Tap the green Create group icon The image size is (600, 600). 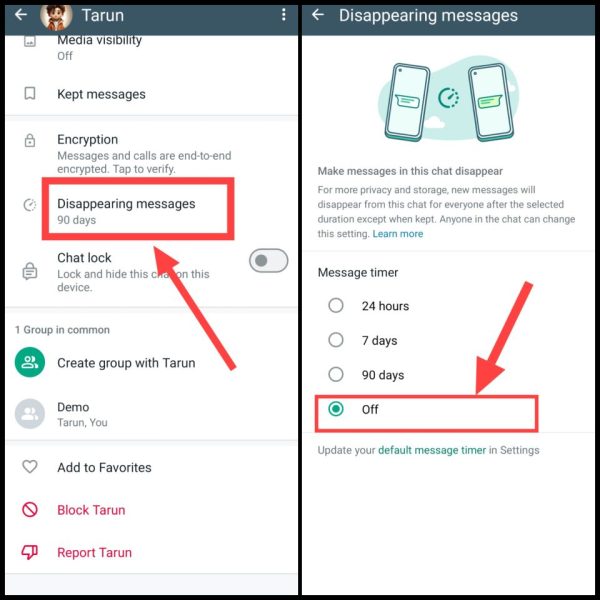(30, 362)
